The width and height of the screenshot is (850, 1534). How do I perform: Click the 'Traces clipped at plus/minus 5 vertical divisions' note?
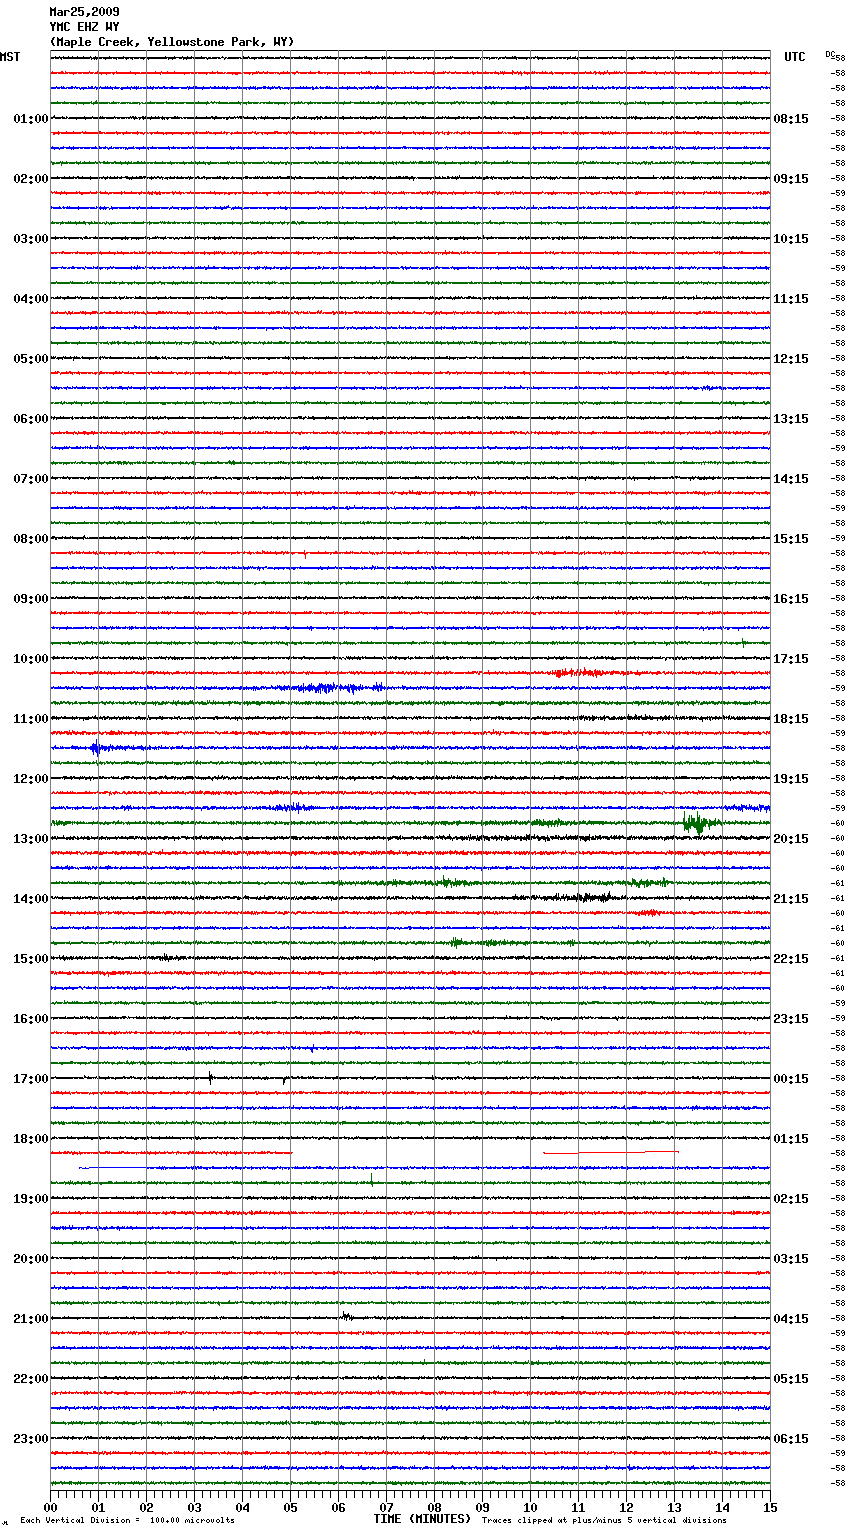pos(604,1521)
